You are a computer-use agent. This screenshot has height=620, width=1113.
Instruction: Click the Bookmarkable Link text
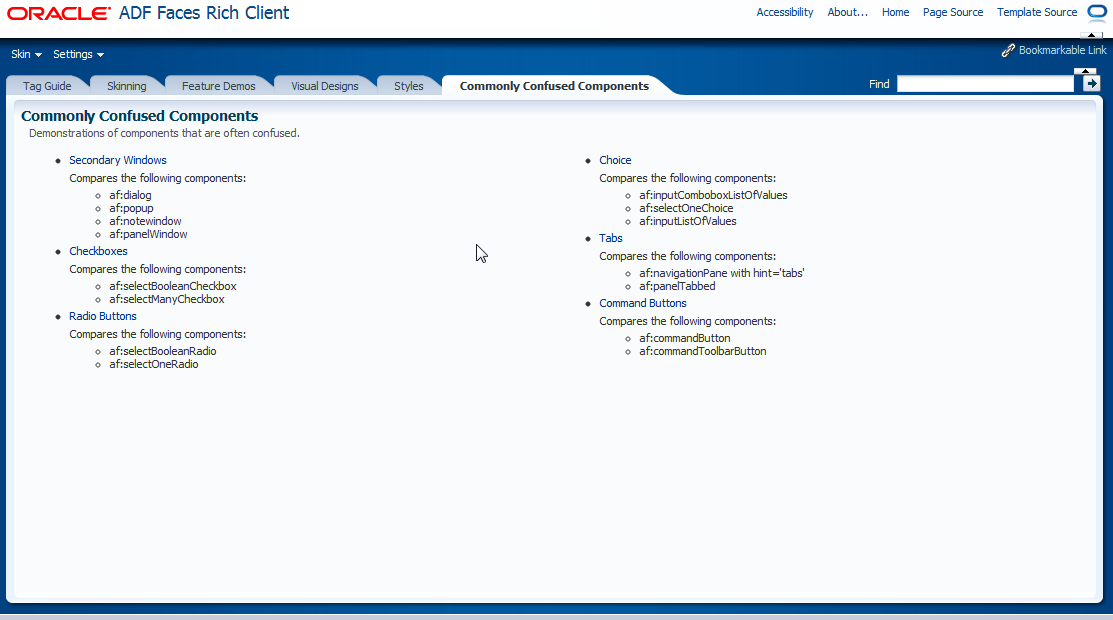tap(1062, 50)
